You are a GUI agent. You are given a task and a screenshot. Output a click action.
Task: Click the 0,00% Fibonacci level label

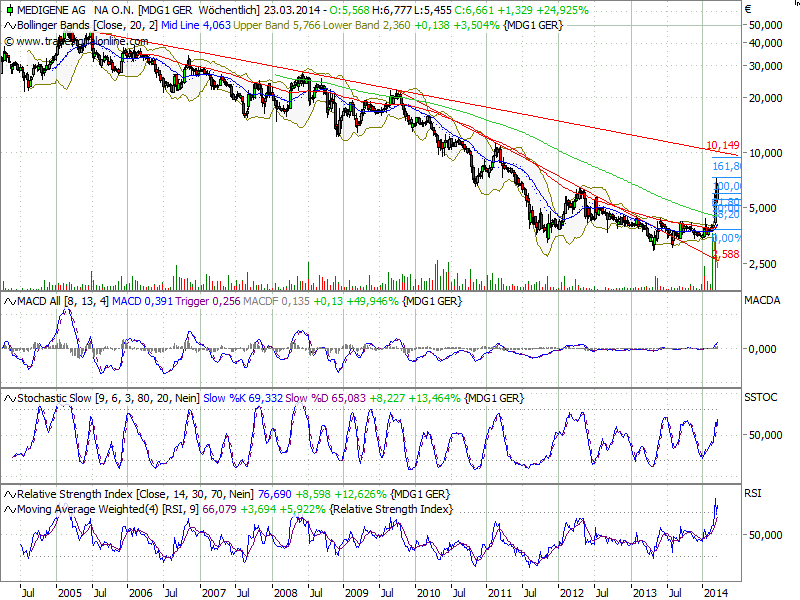[727, 238]
